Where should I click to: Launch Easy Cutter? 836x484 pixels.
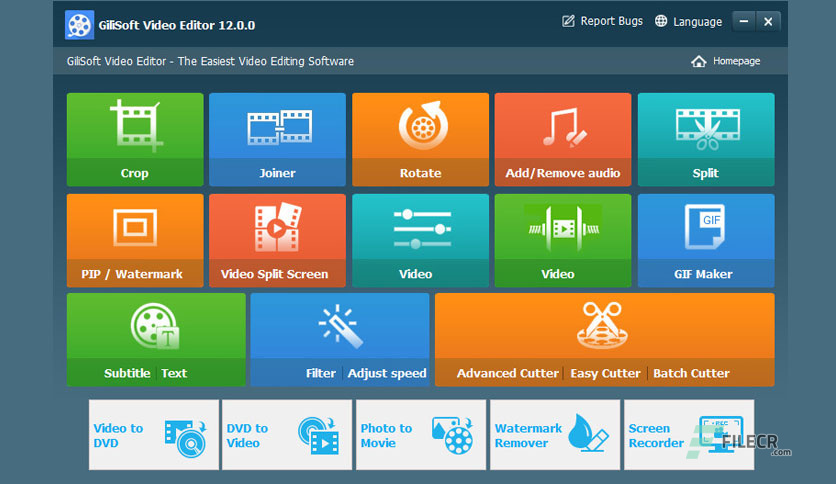[605, 374]
